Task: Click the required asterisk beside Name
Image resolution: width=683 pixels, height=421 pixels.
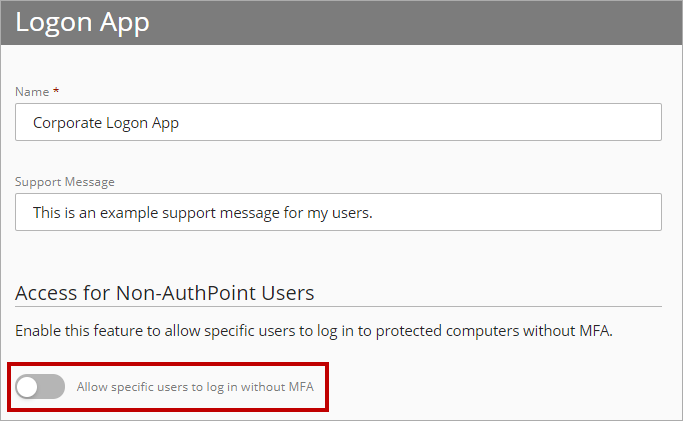Action: point(56,91)
